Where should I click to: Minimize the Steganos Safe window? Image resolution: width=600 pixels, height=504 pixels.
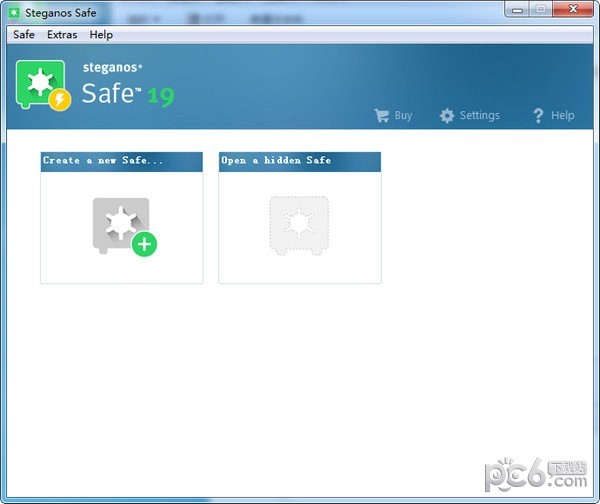517,9
